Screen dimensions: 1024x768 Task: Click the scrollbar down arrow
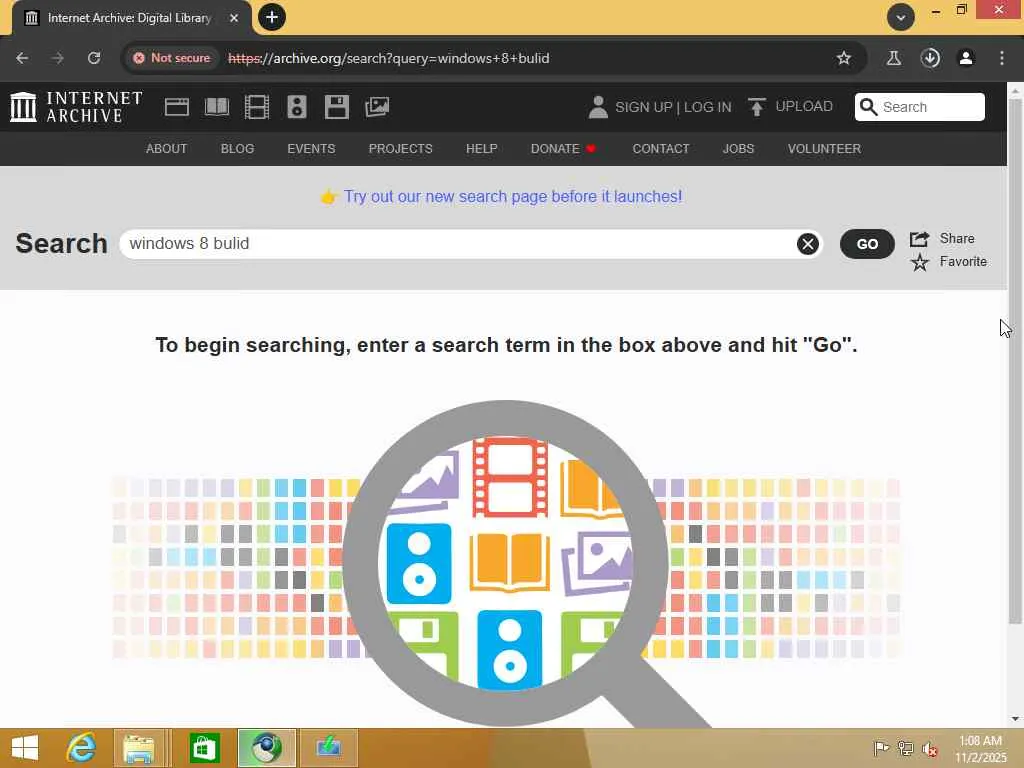(1015, 719)
